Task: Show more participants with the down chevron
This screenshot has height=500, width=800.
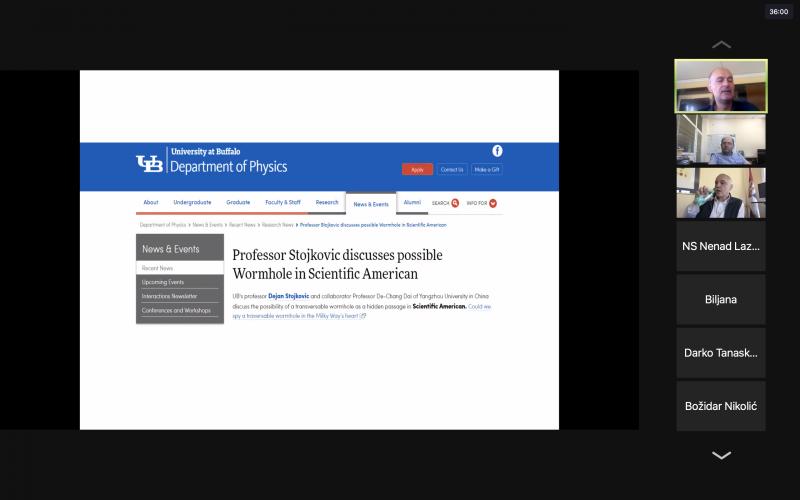Action: pyautogui.click(x=721, y=455)
